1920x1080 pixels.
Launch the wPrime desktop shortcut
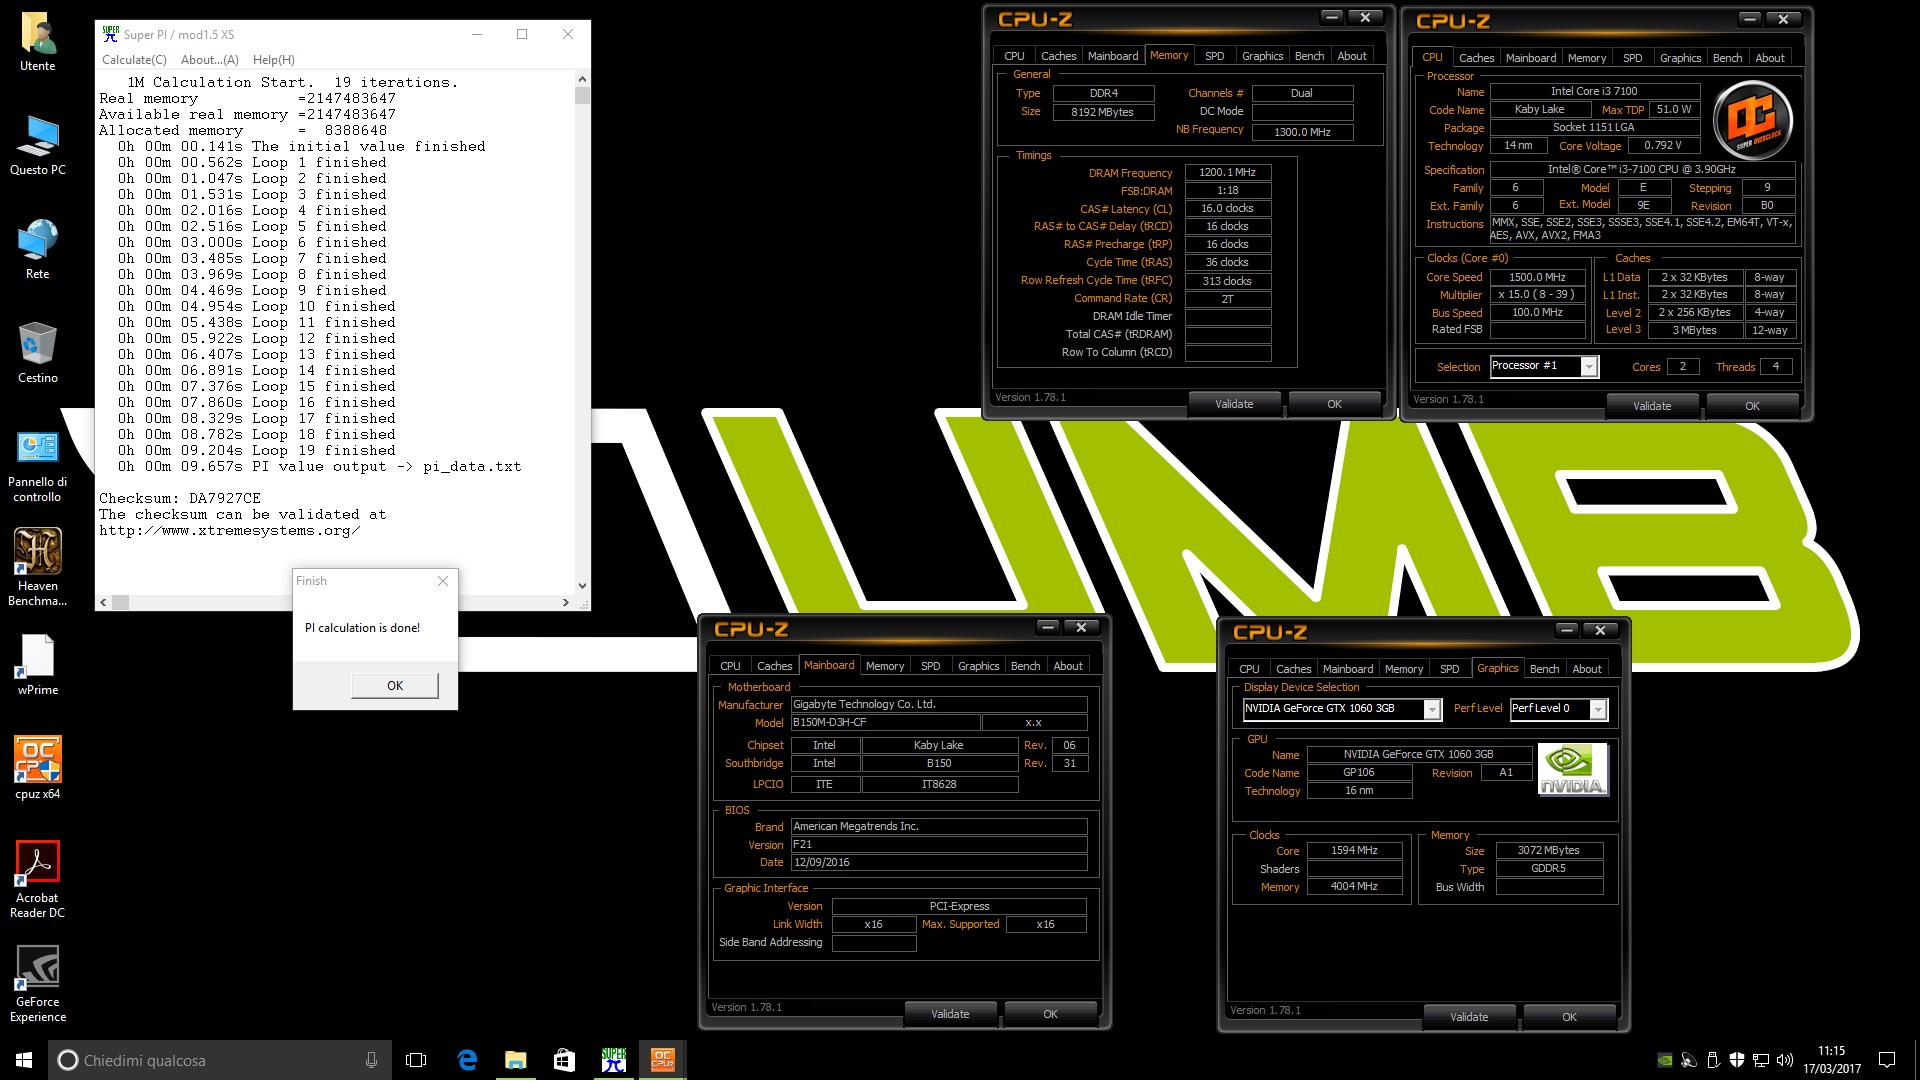tap(38, 665)
